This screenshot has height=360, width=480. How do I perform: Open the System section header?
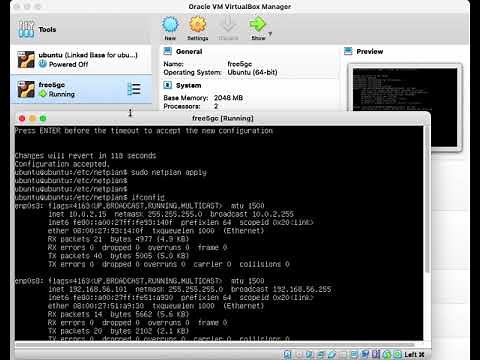pos(188,85)
